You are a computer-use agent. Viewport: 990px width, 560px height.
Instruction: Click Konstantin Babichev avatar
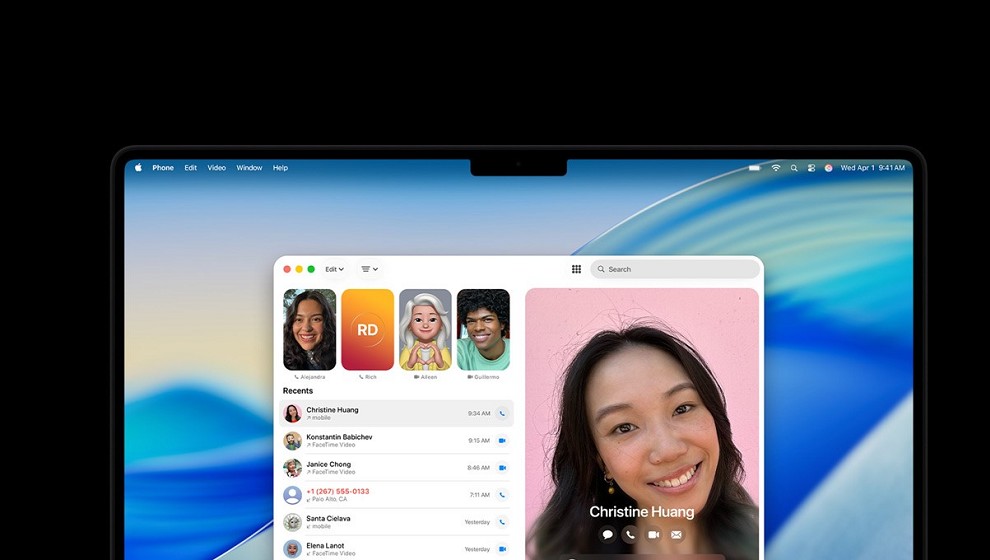click(292, 441)
